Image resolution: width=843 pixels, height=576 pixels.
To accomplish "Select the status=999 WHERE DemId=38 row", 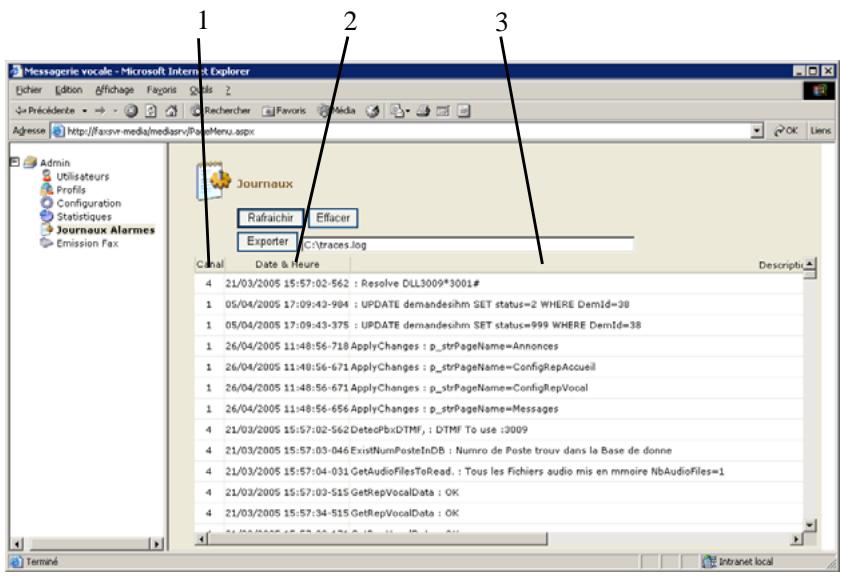I will pyautogui.click(x=498, y=325).
